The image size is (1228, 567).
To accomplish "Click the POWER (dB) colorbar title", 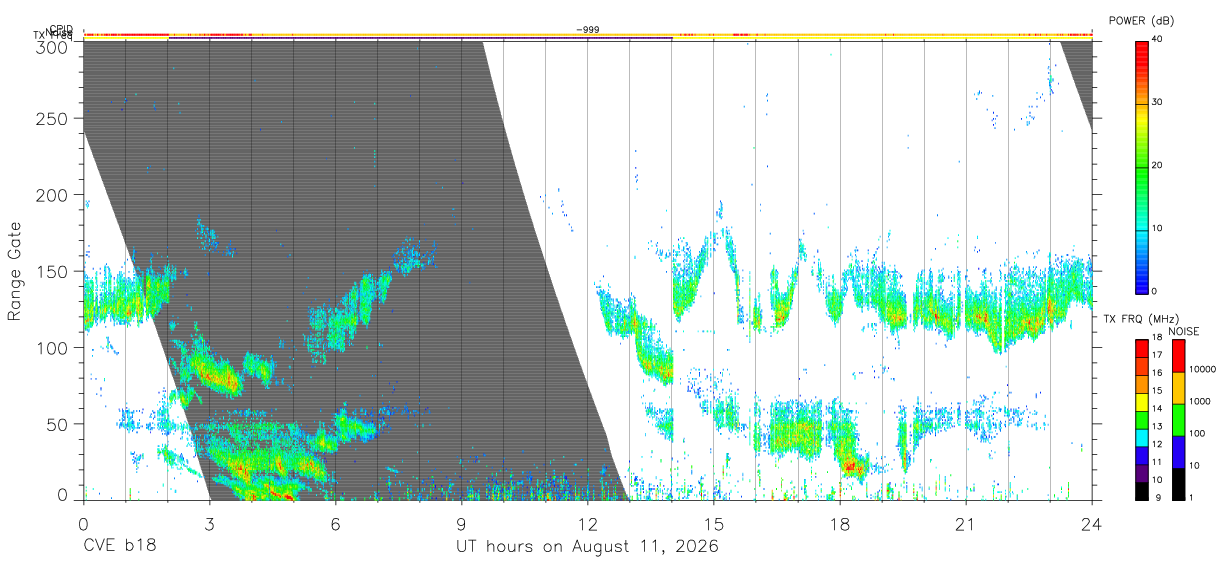I will click(1141, 21).
